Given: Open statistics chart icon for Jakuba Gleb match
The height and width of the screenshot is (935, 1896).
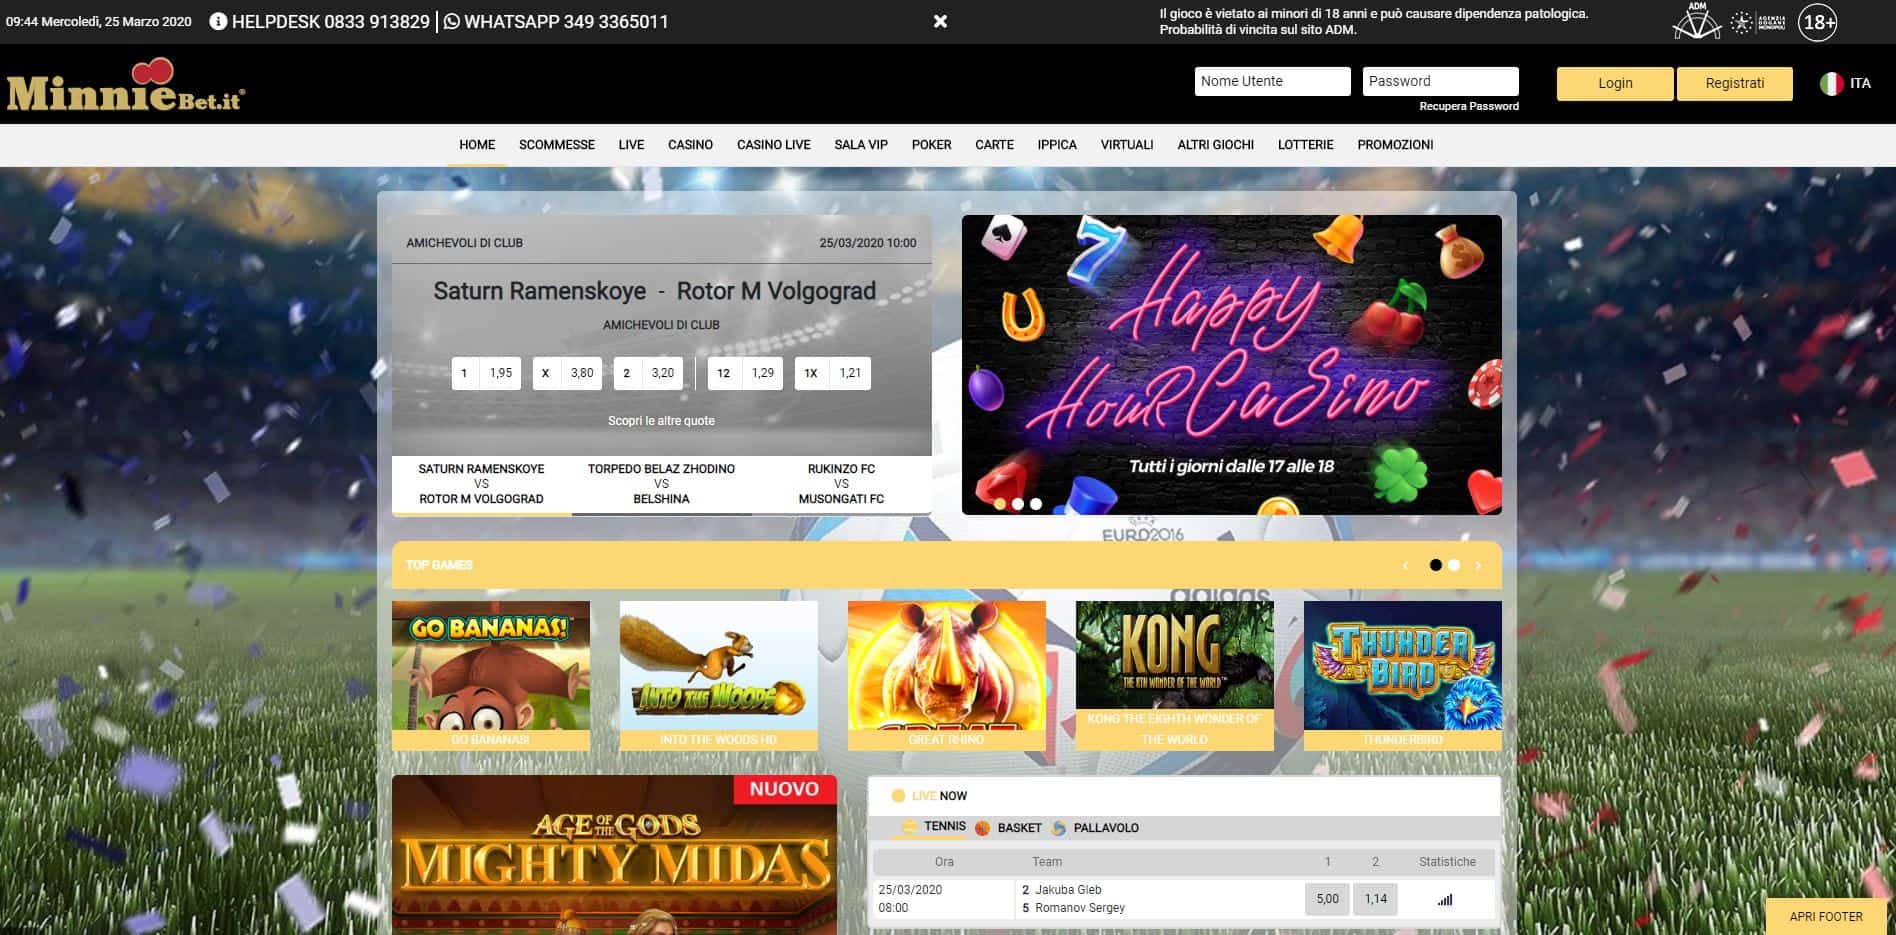Looking at the screenshot, I should (x=1444, y=899).
